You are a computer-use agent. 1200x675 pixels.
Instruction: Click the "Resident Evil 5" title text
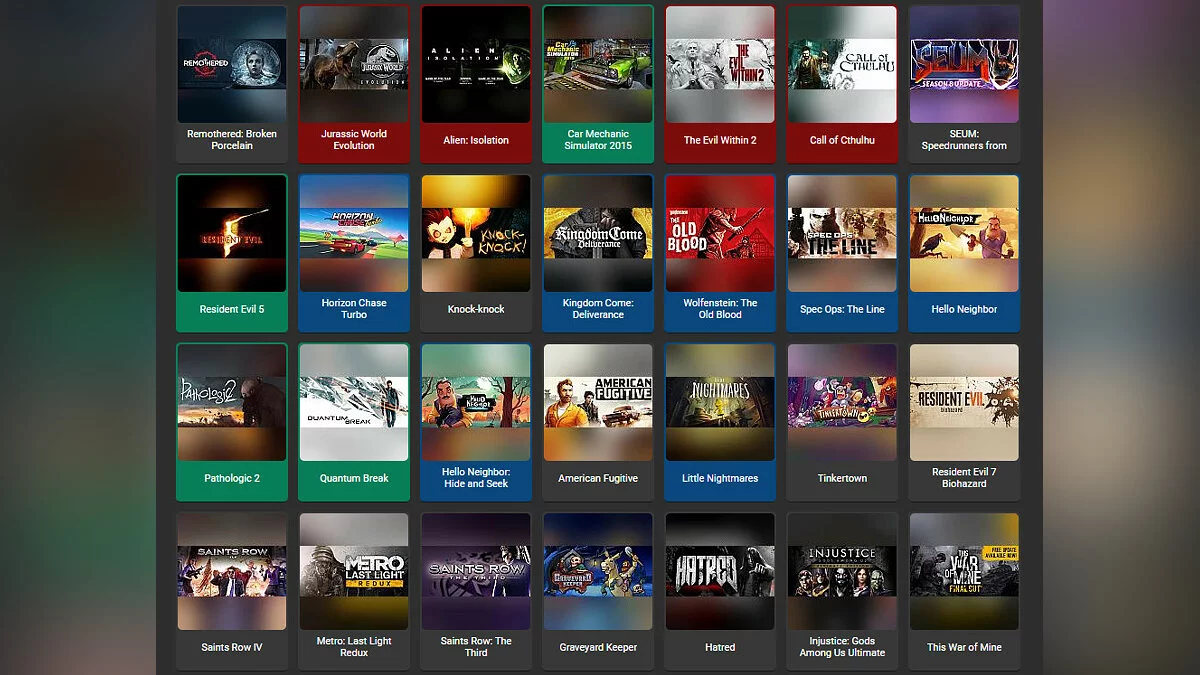[x=232, y=309]
